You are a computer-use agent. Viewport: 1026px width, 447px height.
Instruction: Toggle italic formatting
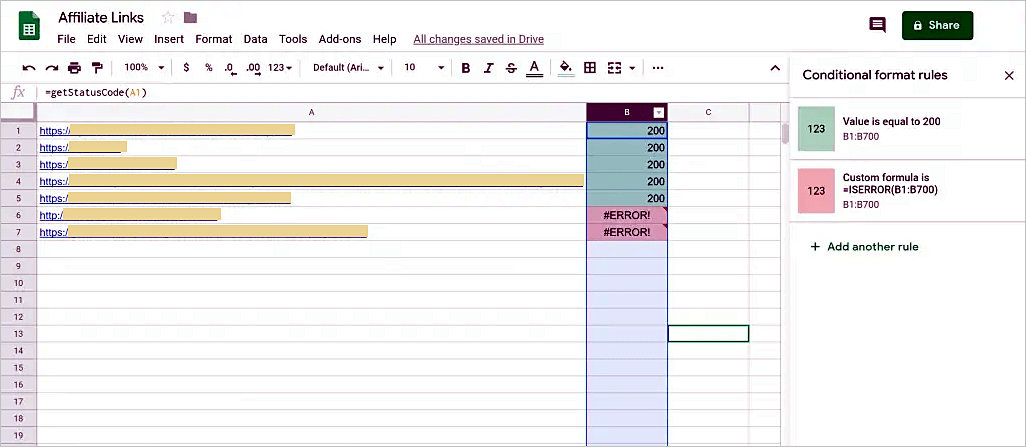click(489, 68)
